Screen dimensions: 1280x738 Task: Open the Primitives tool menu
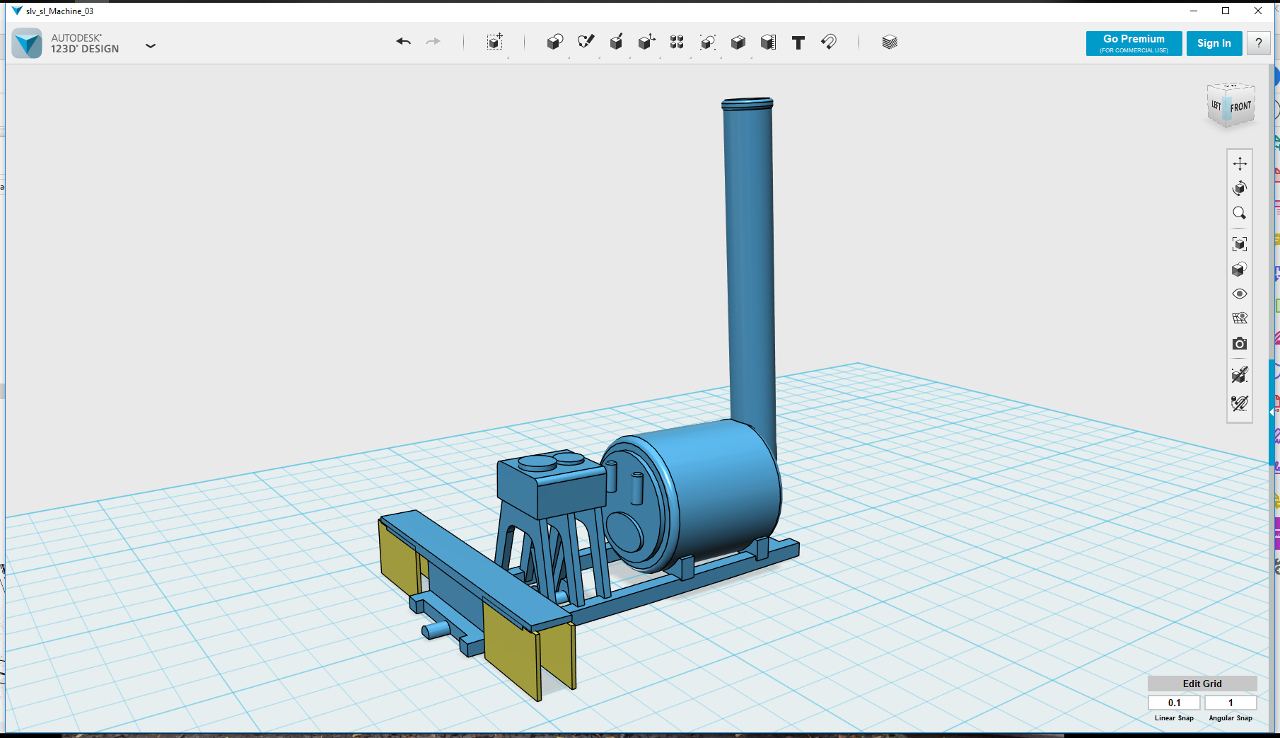tap(555, 42)
